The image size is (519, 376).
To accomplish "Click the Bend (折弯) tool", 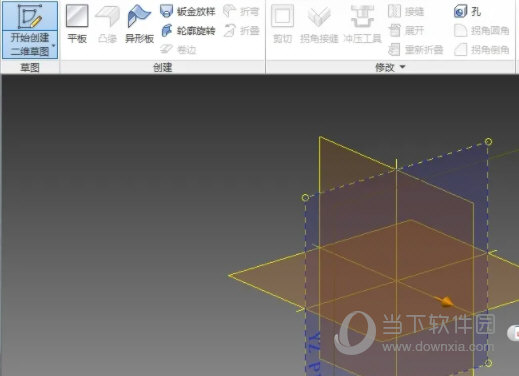I will coord(241,12).
